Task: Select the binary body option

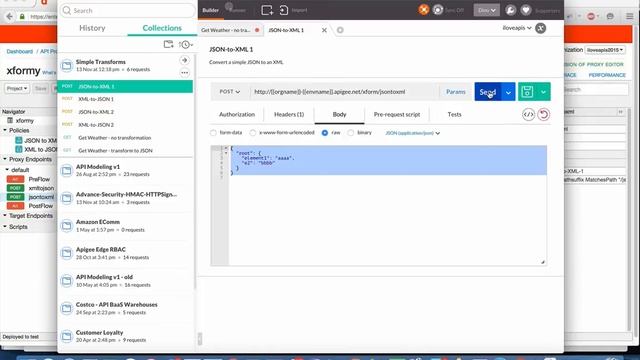Action: [351, 133]
